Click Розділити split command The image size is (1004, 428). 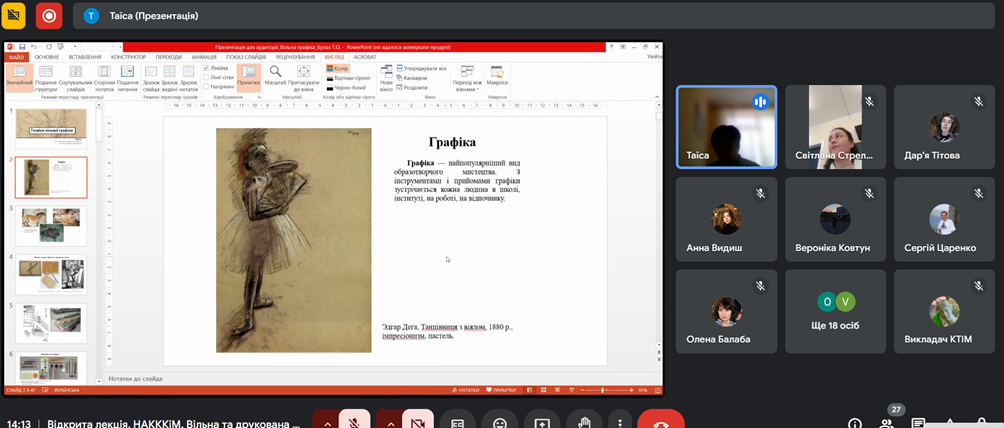(x=412, y=88)
